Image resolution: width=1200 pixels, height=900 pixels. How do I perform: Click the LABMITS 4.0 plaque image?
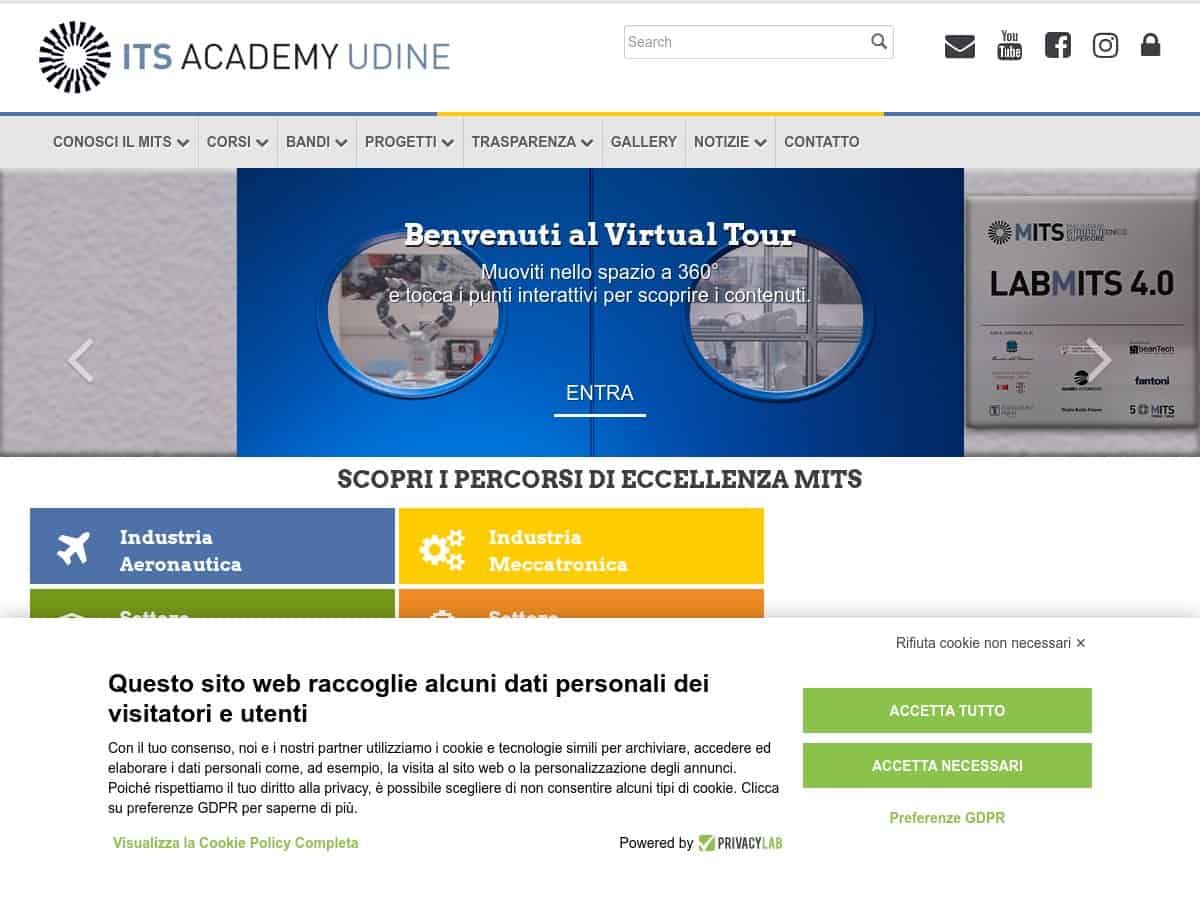tap(1081, 312)
